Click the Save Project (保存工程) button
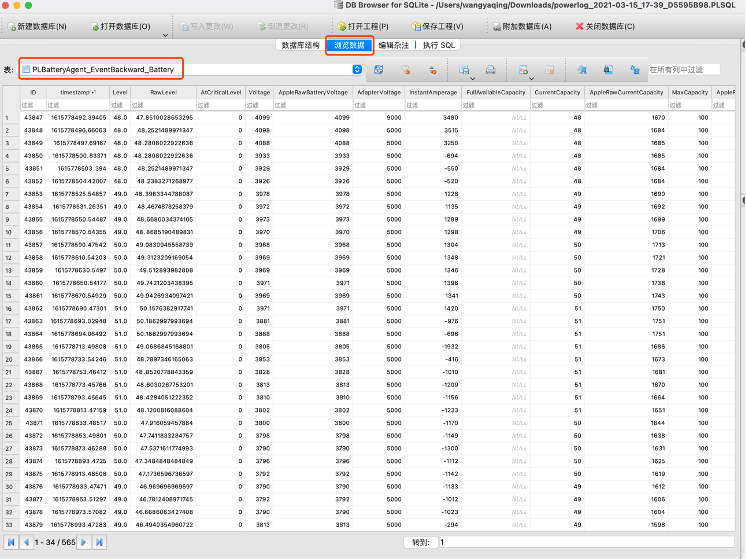 (x=437, y=27)
